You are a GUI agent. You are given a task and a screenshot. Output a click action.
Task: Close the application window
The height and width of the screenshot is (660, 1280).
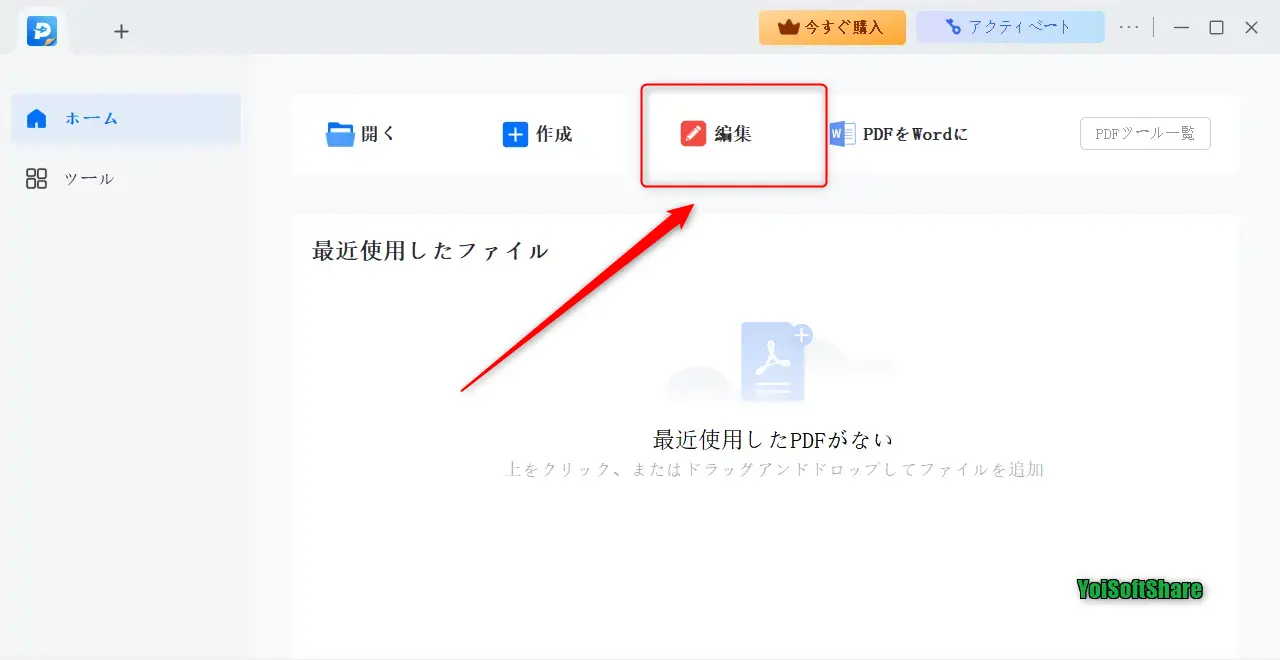1251,27
